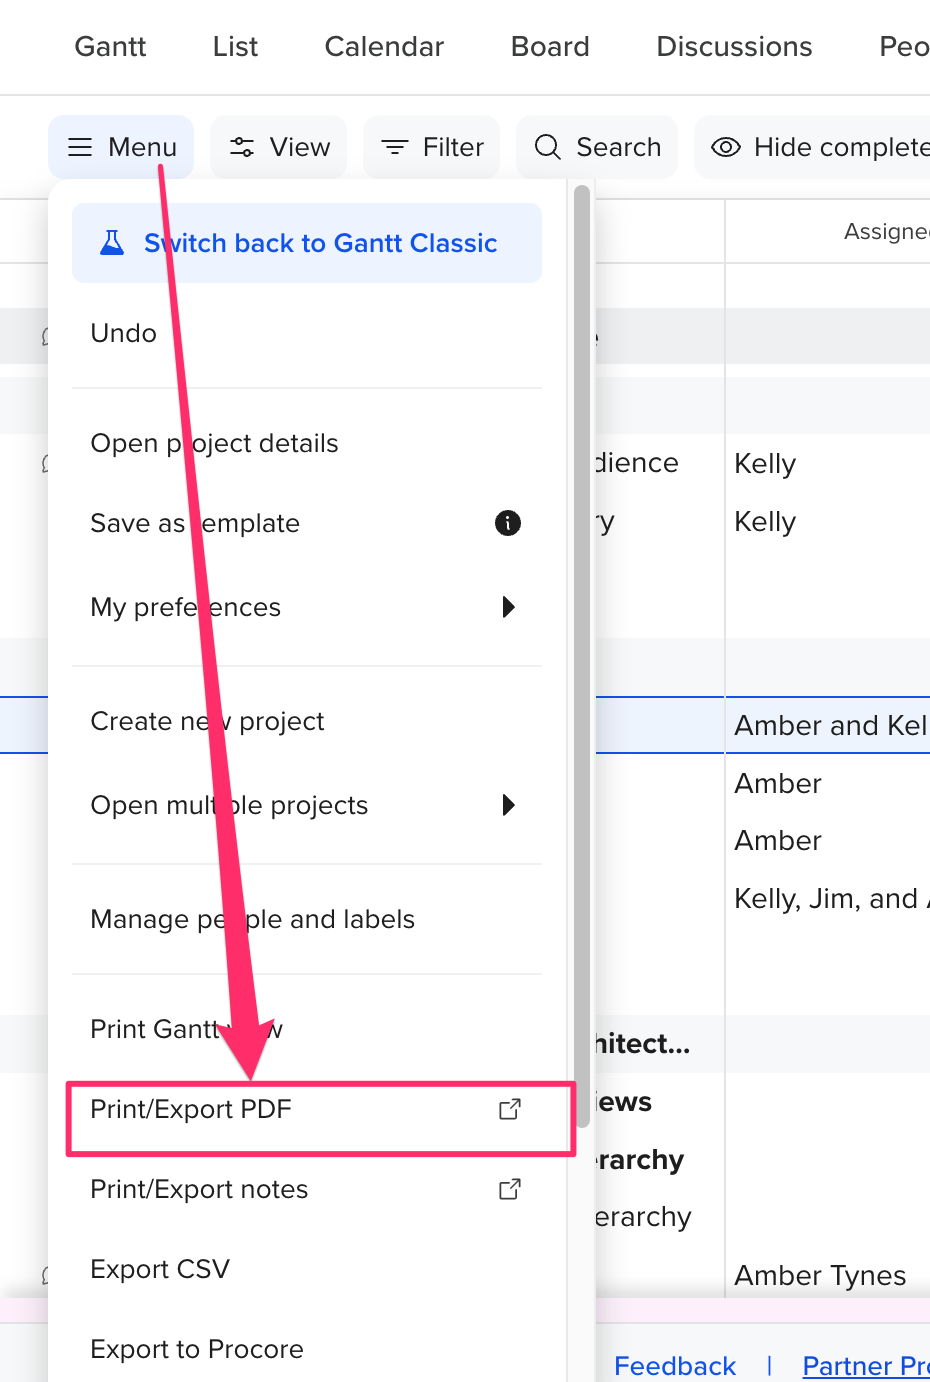Click the menu's vertical scrollbar
The height and width of the screenshot is (1382, 930).
[x=582, y=650]
